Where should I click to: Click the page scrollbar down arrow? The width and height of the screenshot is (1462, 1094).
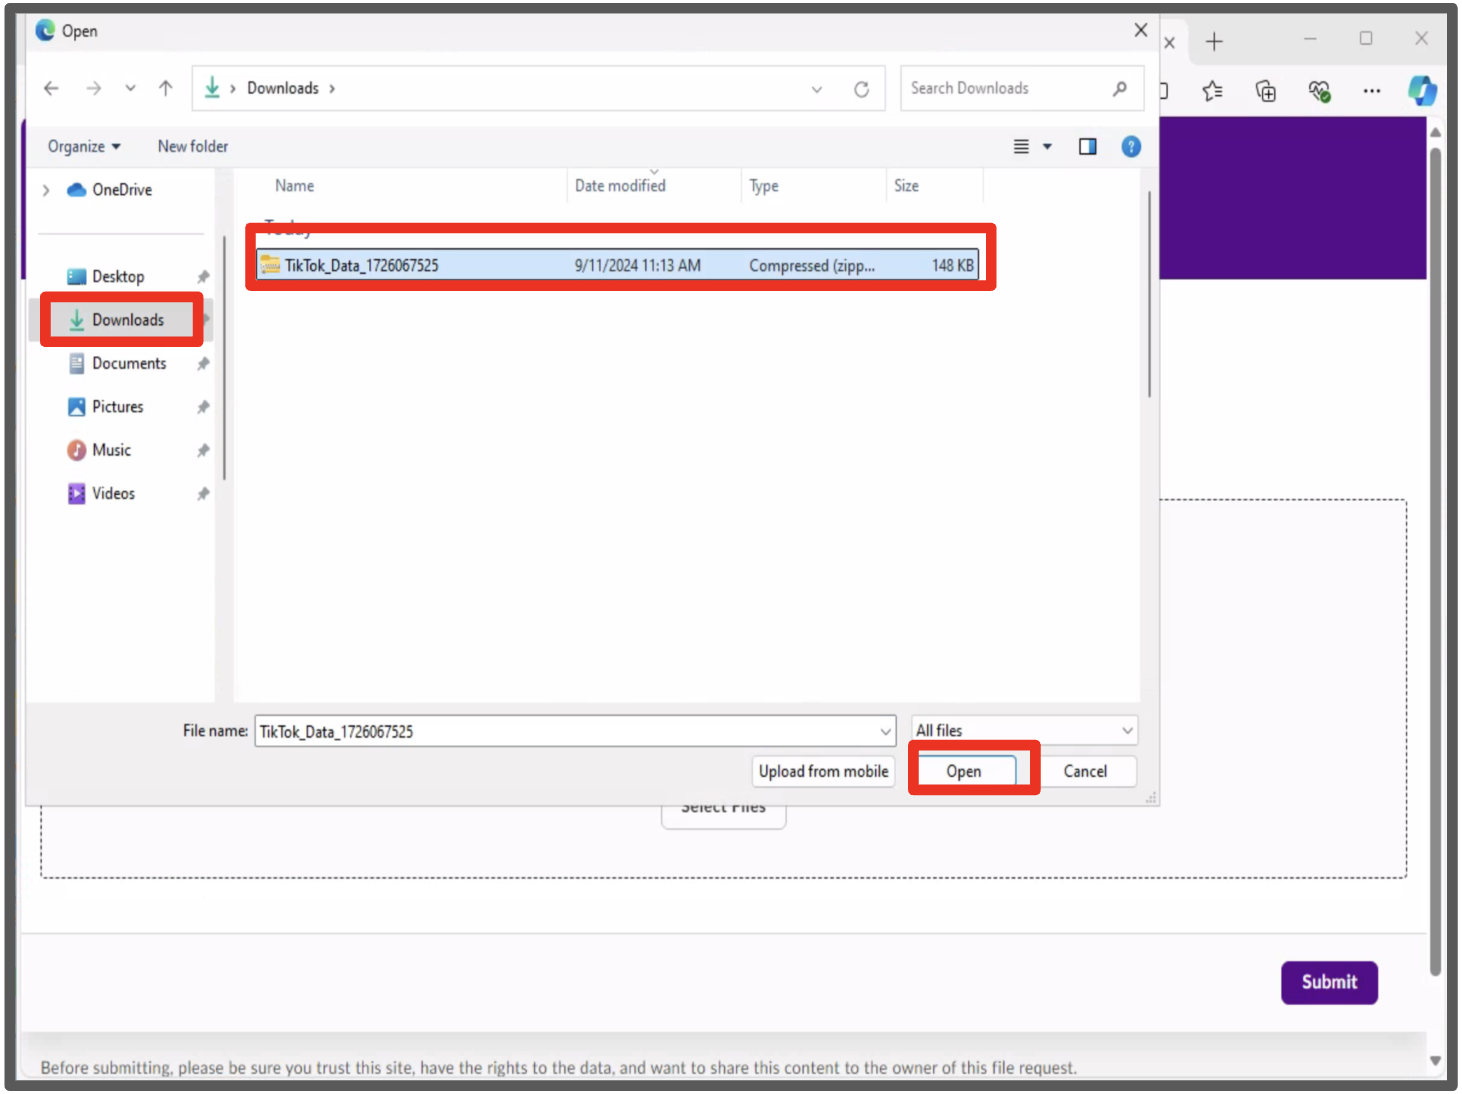[1435, 1061]
